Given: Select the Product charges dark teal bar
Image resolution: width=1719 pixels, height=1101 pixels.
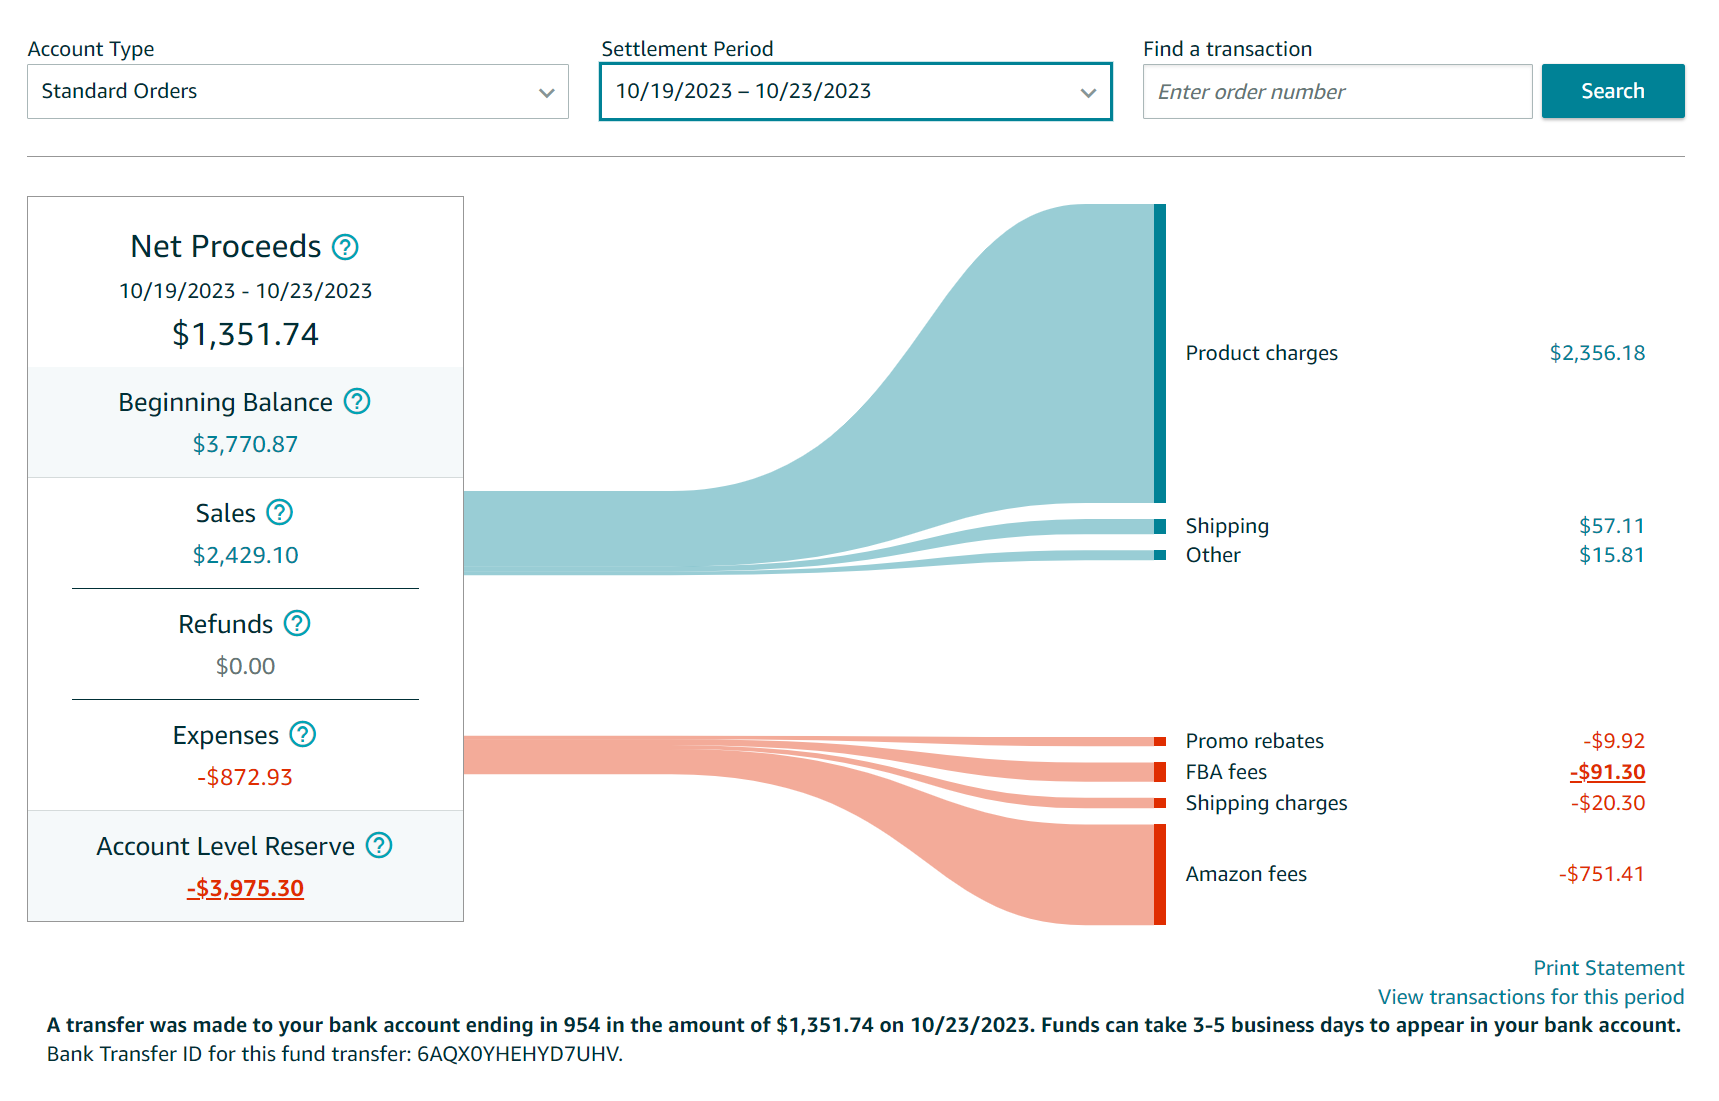Looking at the screenshot, I should 1160,353.
